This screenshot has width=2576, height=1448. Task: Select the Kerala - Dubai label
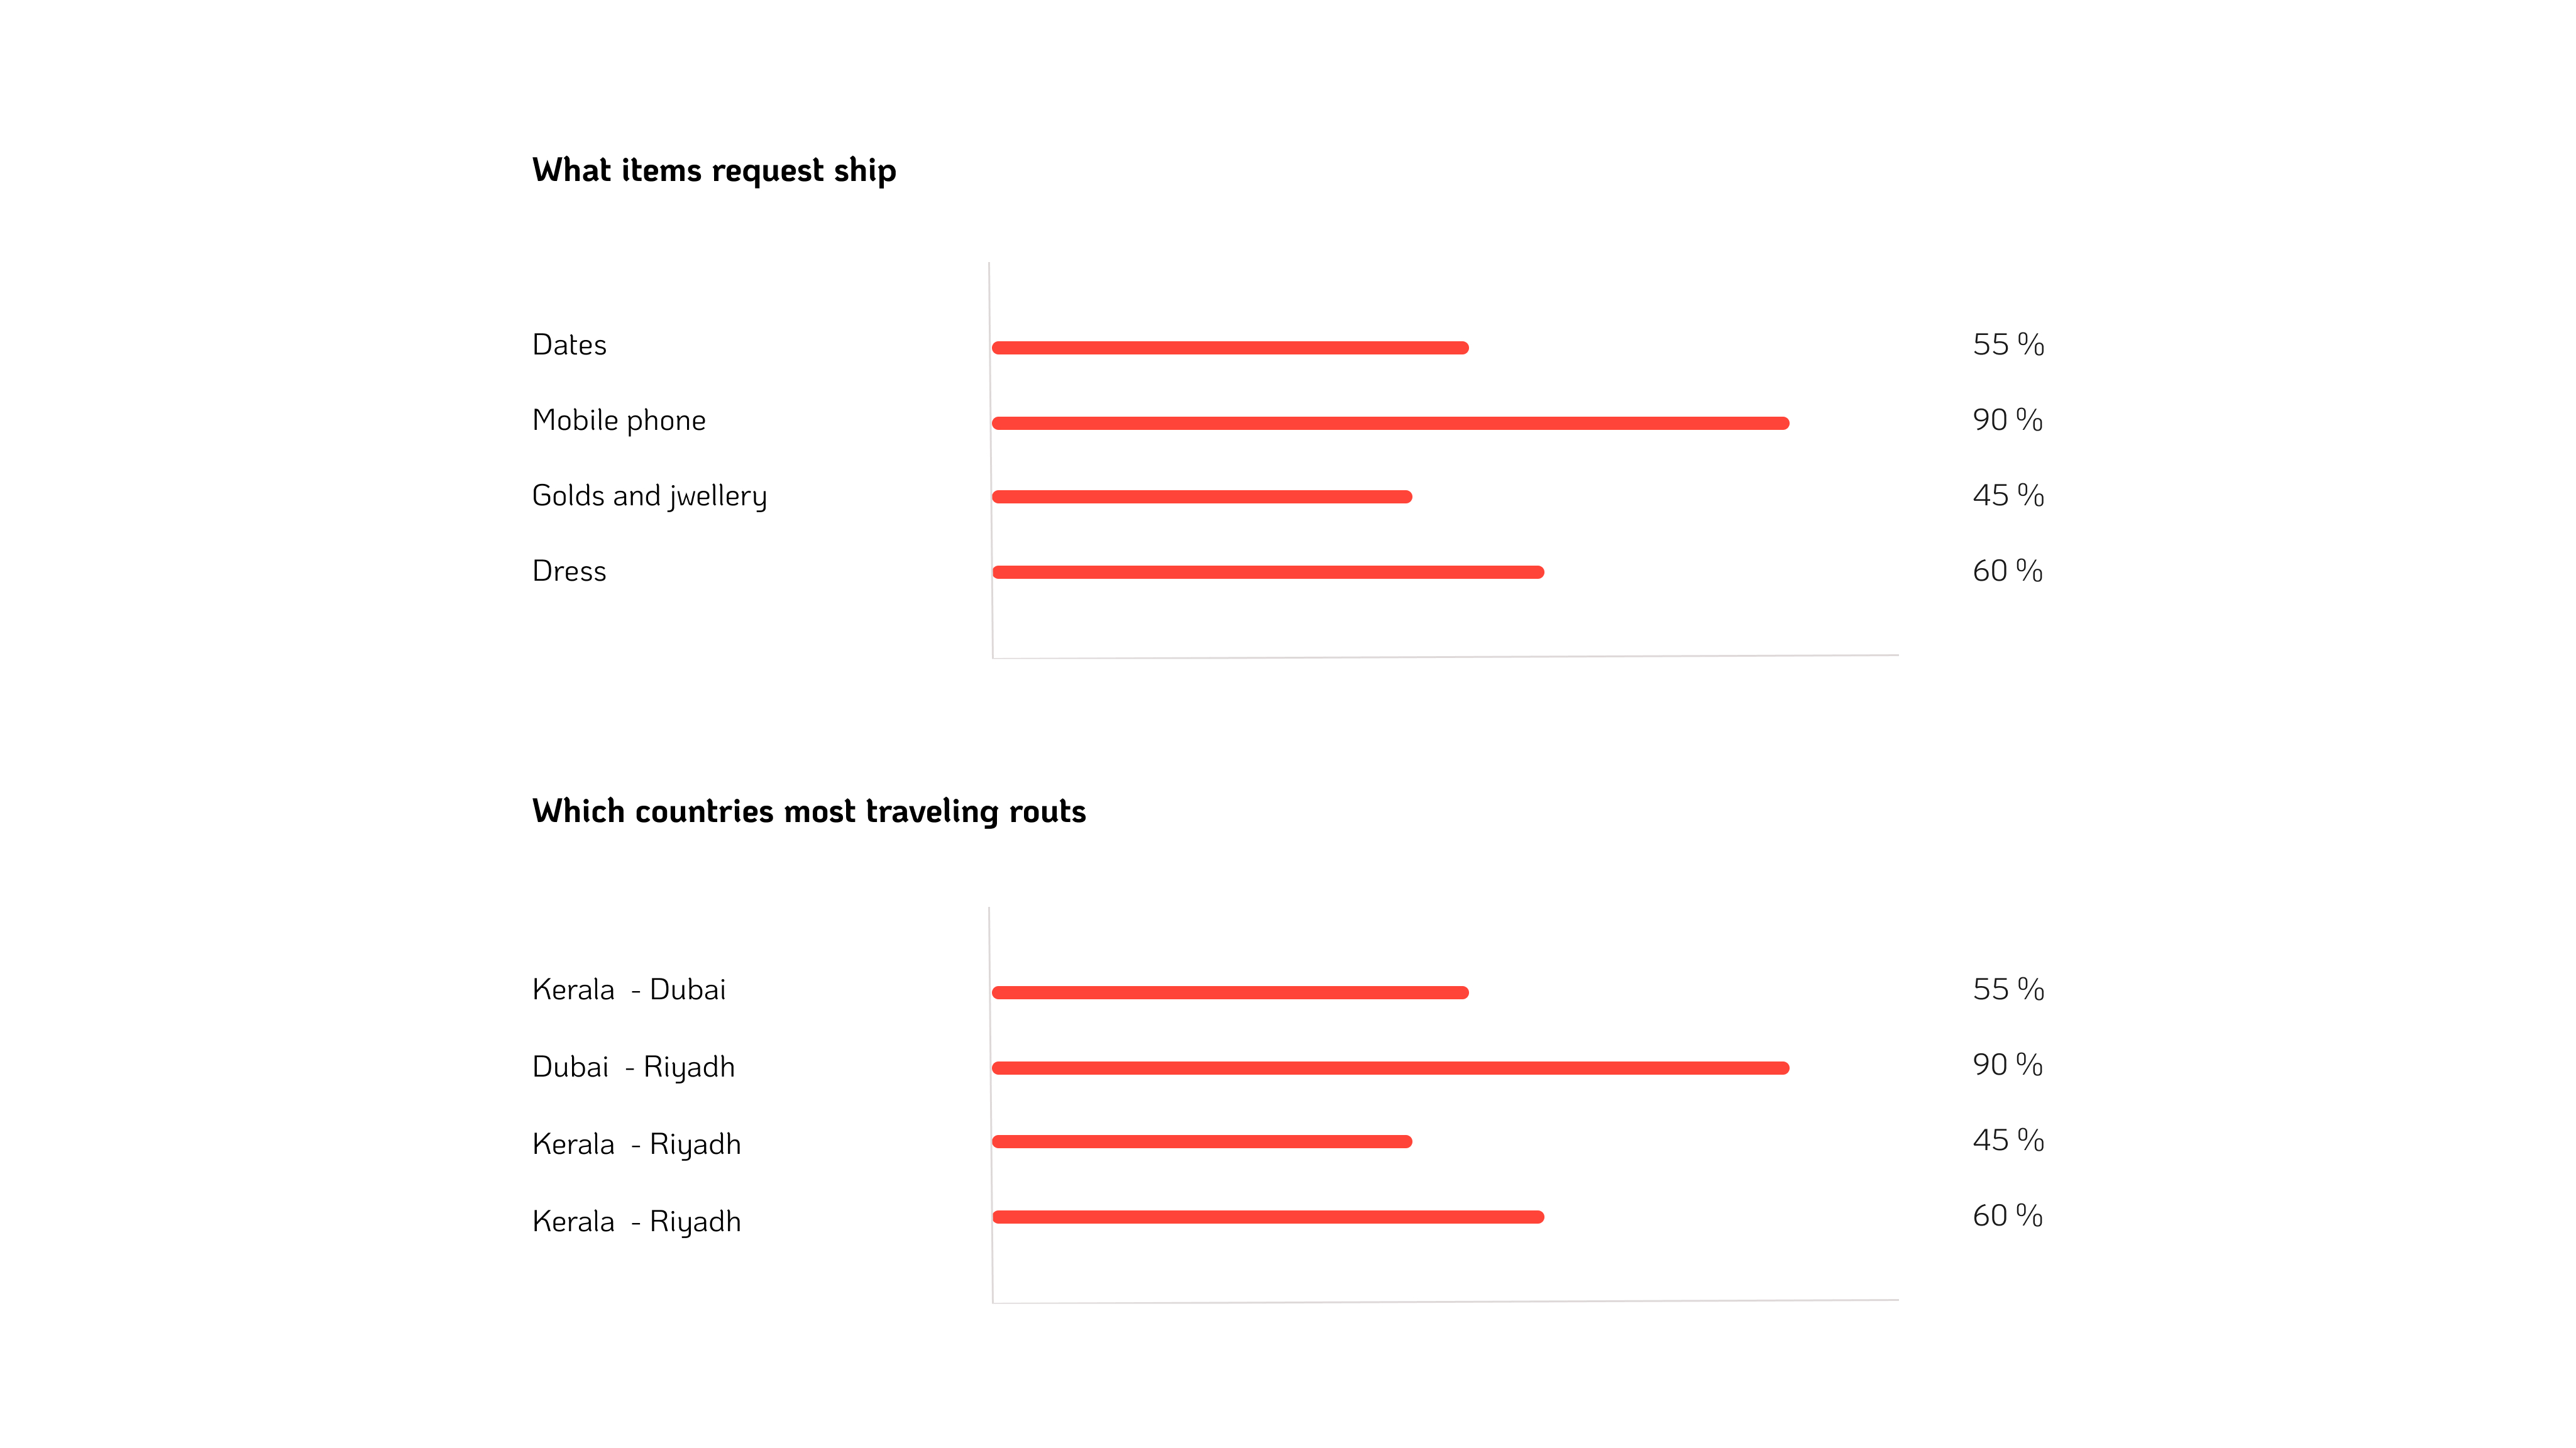(629, 990)
